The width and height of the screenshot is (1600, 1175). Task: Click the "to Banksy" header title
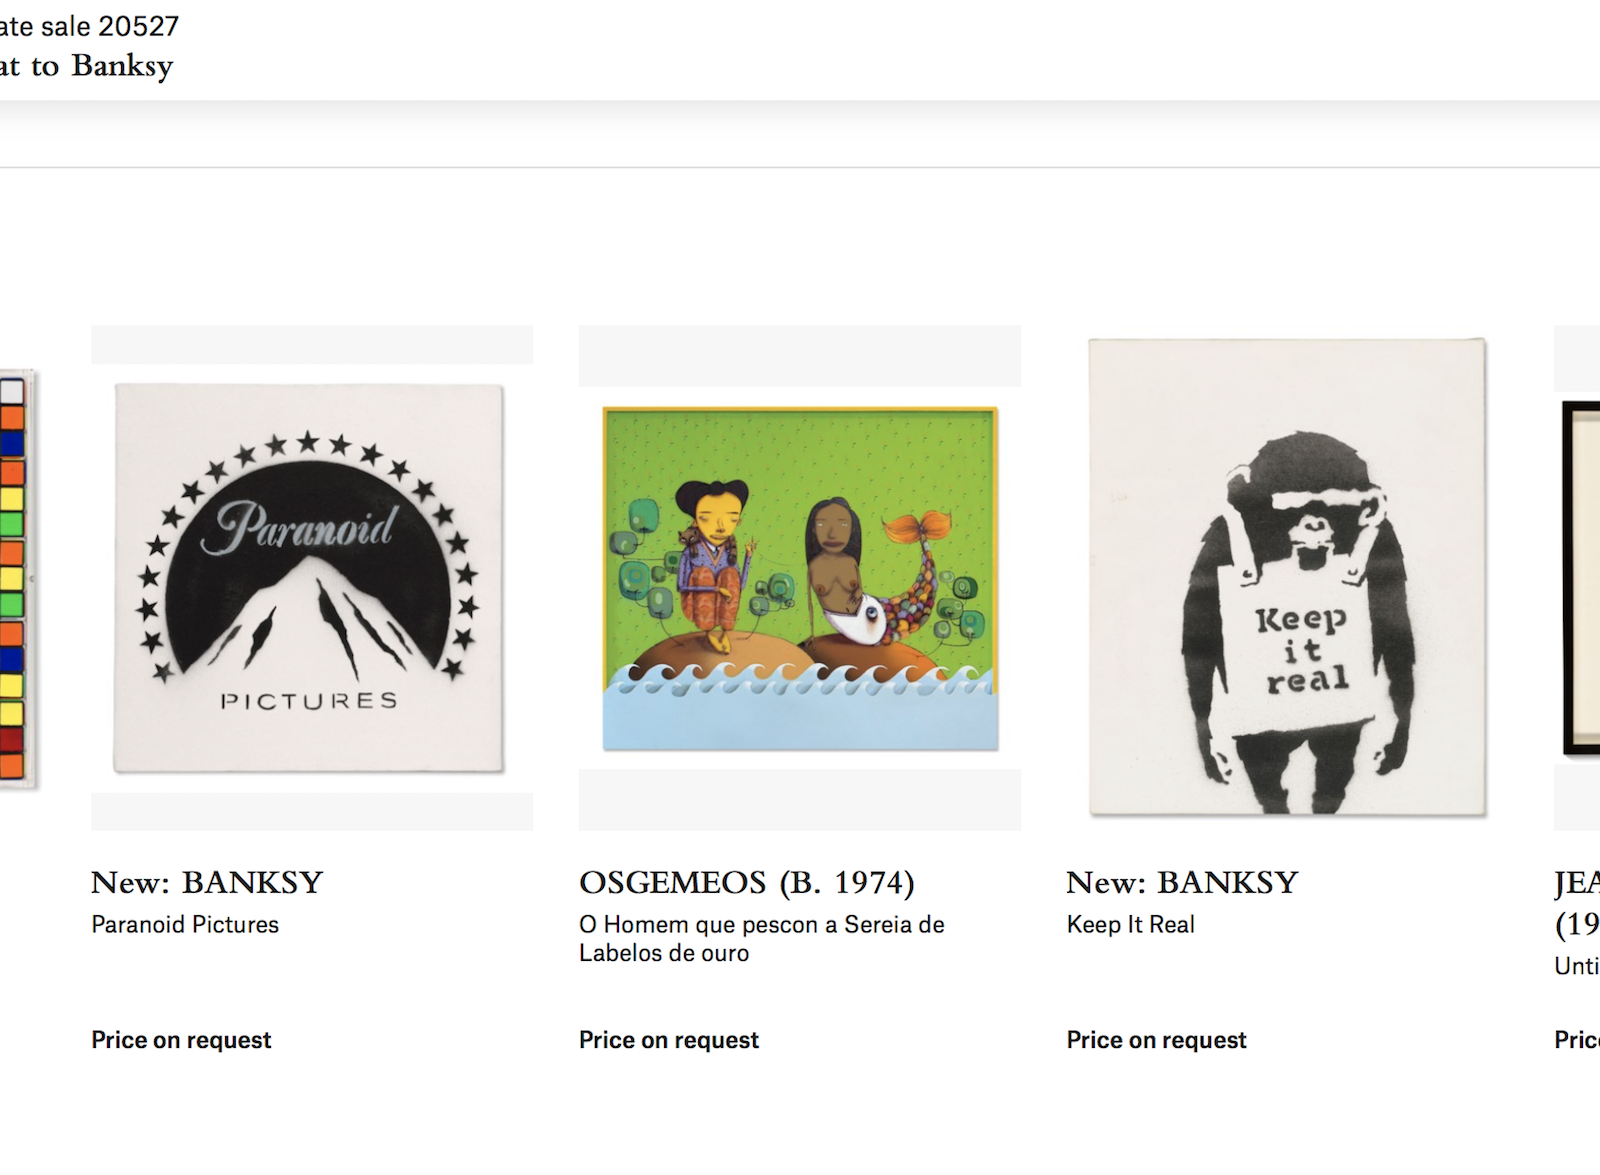[88, 66]
